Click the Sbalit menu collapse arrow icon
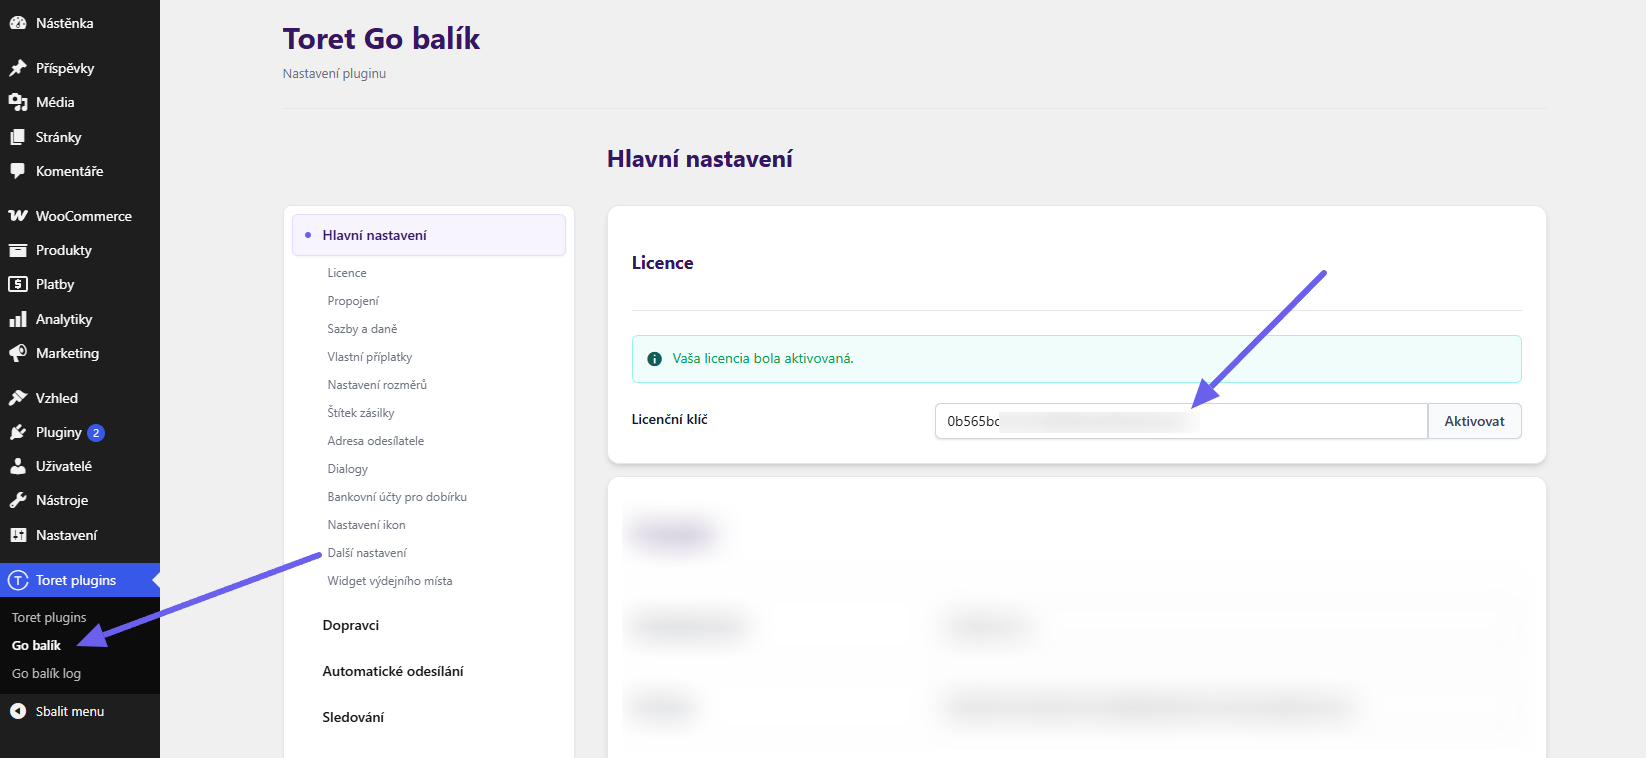Screen dimensions: 1646x758 tap(18, 711)
